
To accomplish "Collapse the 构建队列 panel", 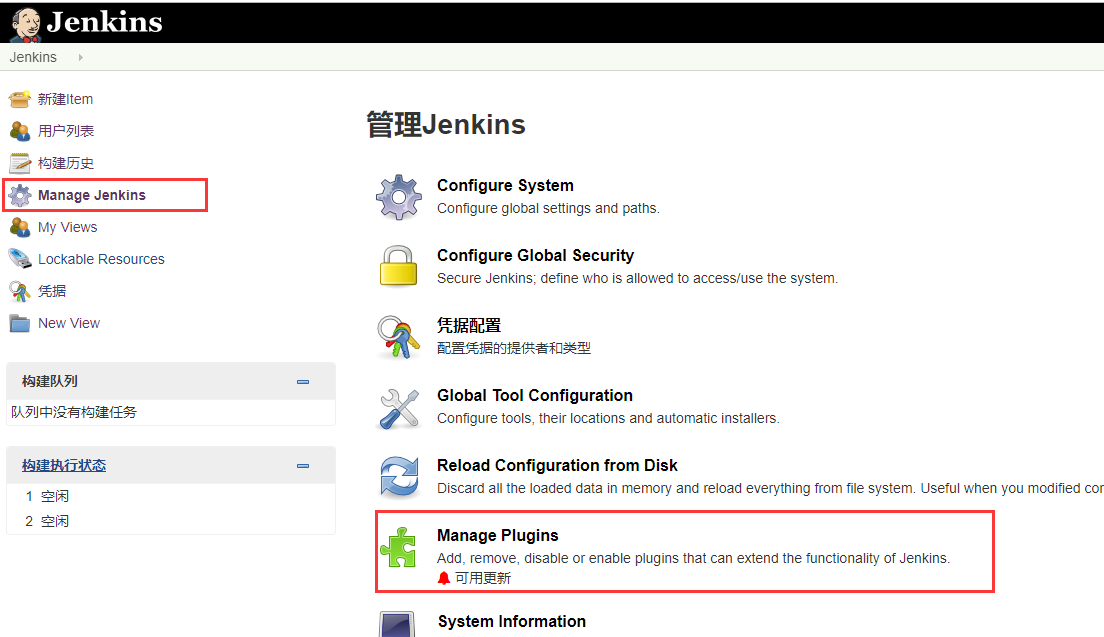I will [x=302, y=381].
